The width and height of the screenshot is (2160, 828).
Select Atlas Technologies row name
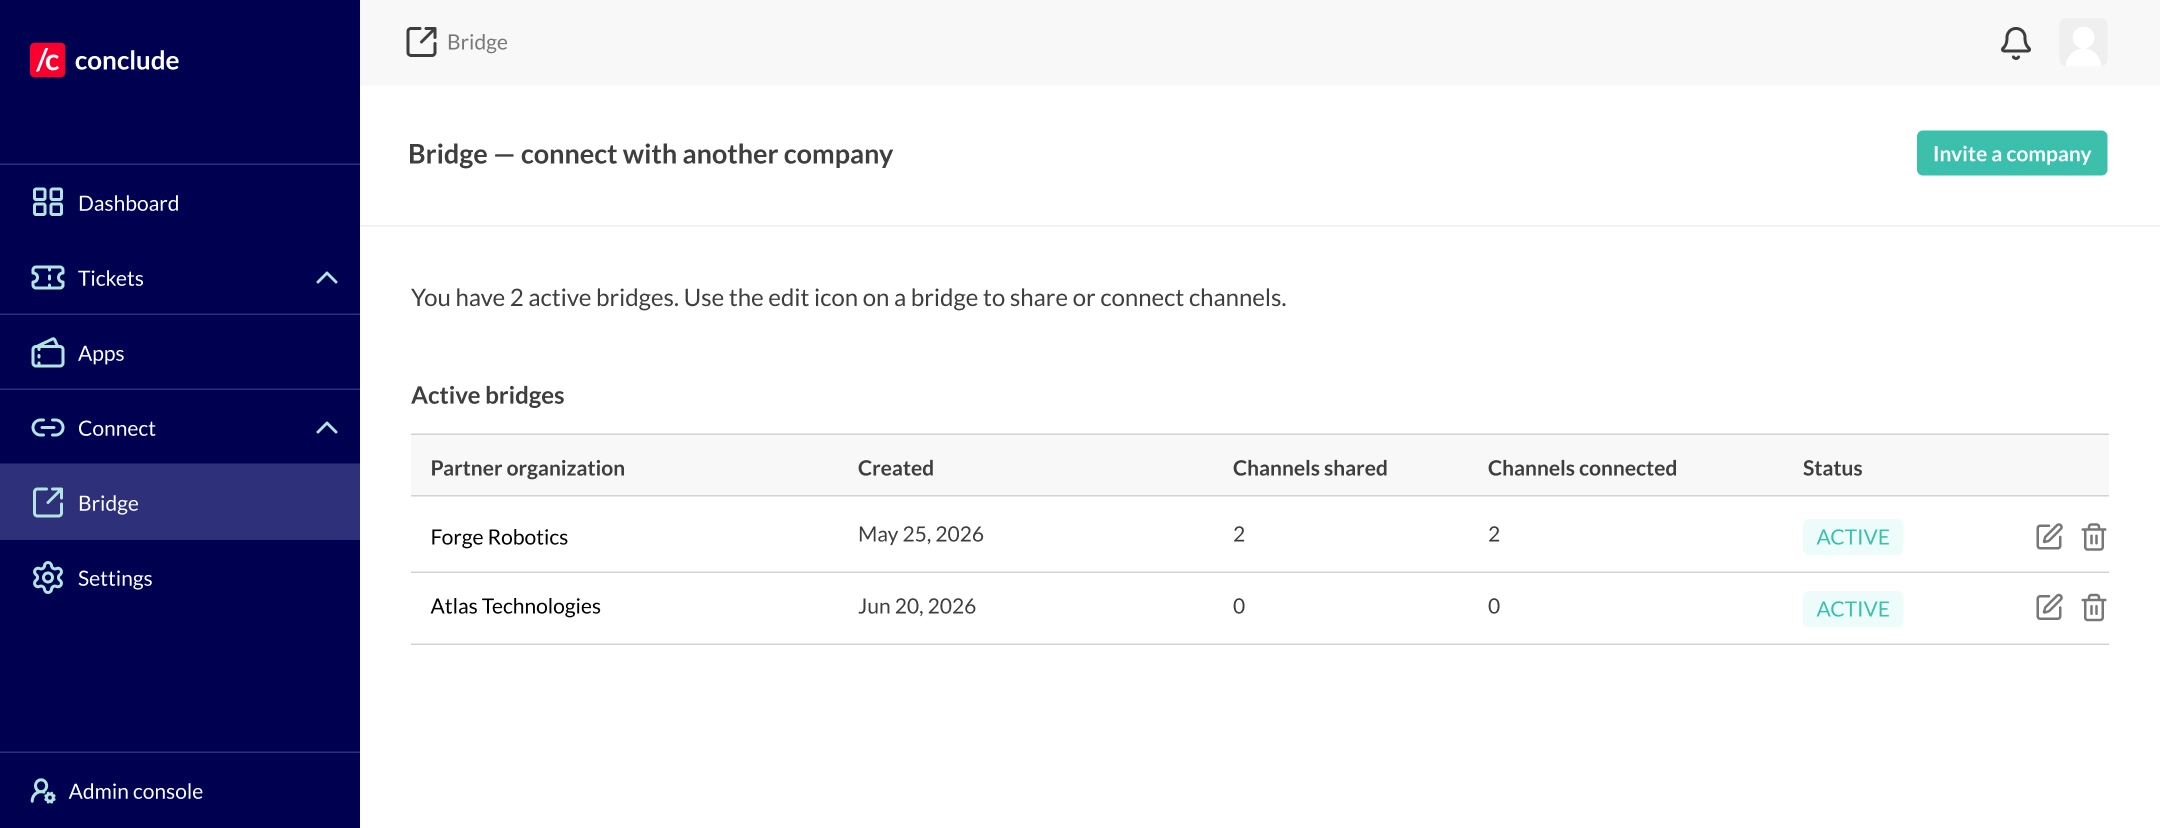515,606
